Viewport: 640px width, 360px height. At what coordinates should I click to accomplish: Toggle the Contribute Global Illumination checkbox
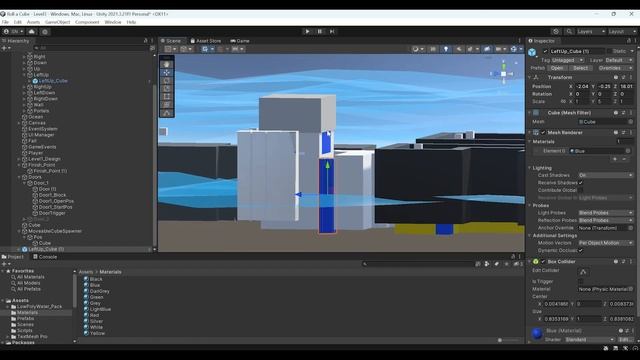click(x=581, y=190)
